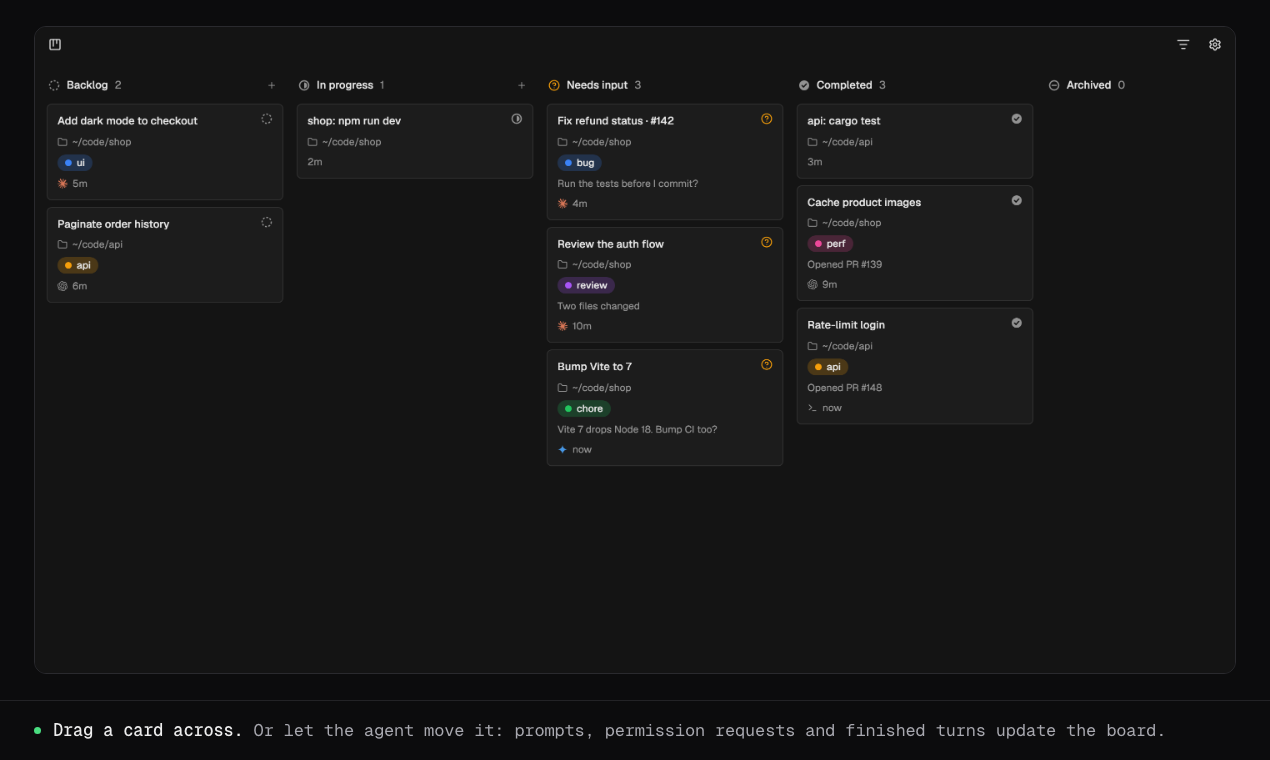Click checkmark icon on api: cargo test card
Image resolution: width=1270 pixels, height=760 pixels.
coord(1016,118)
